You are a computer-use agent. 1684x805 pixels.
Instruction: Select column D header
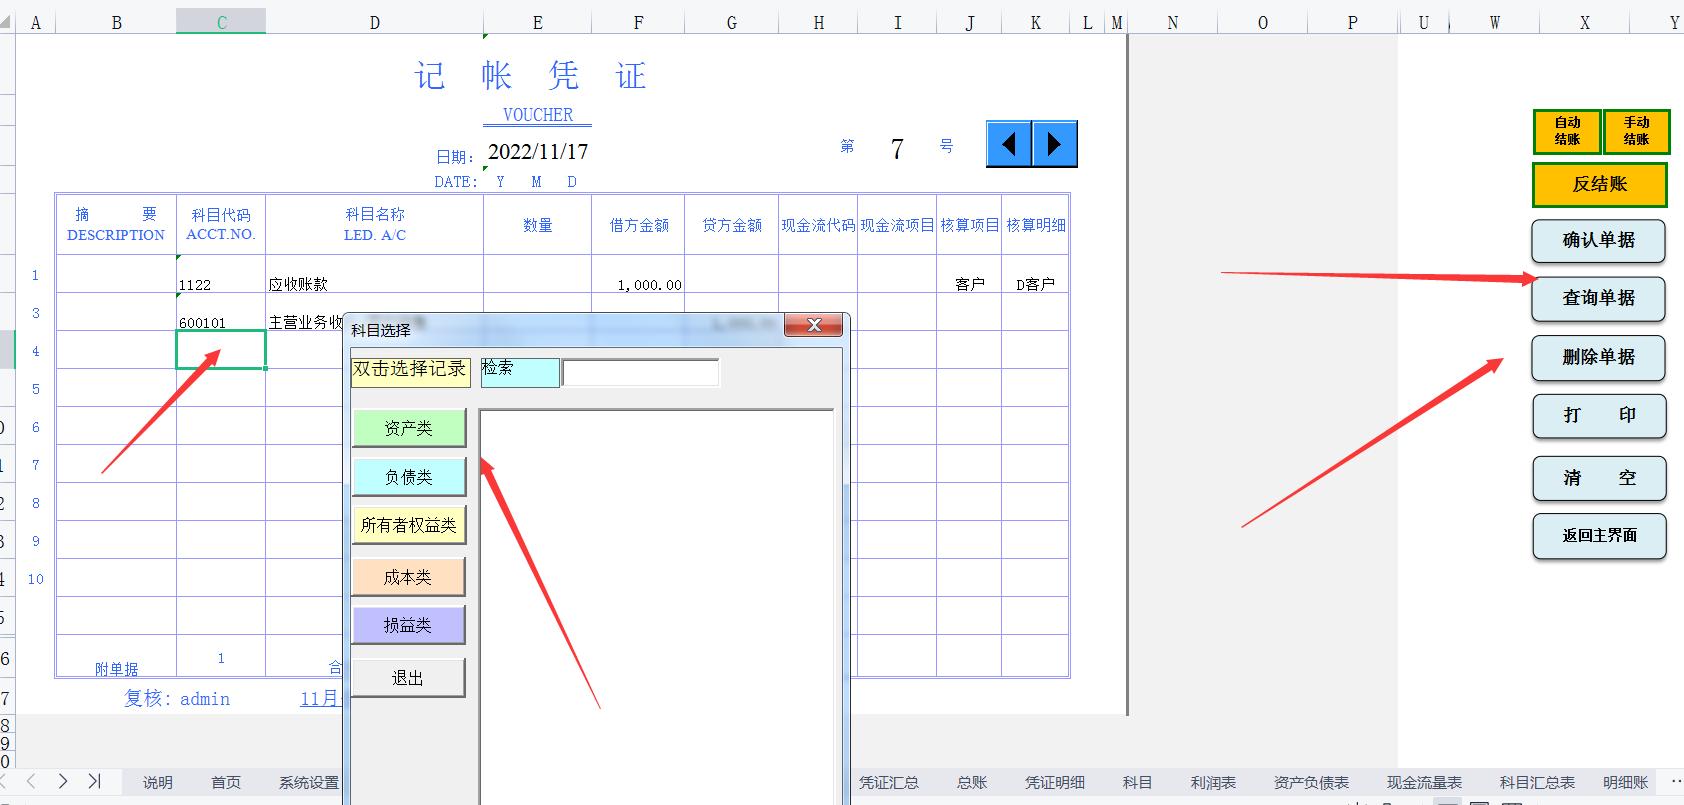coord(374,22)
